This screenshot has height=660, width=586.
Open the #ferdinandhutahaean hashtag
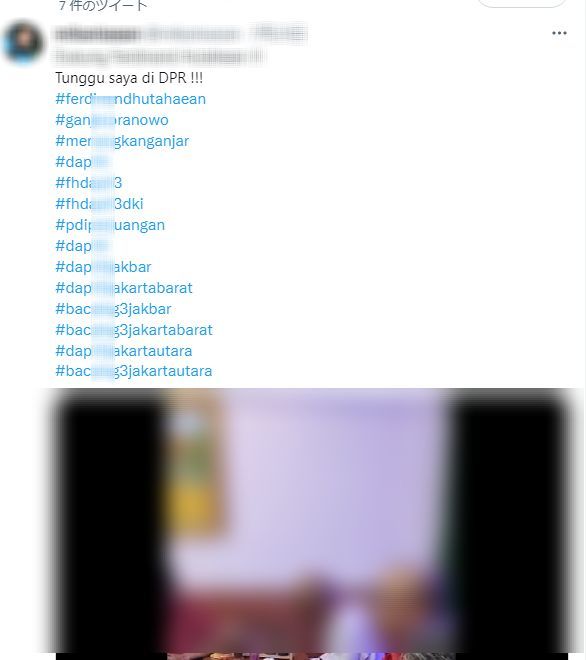(131, 99)
